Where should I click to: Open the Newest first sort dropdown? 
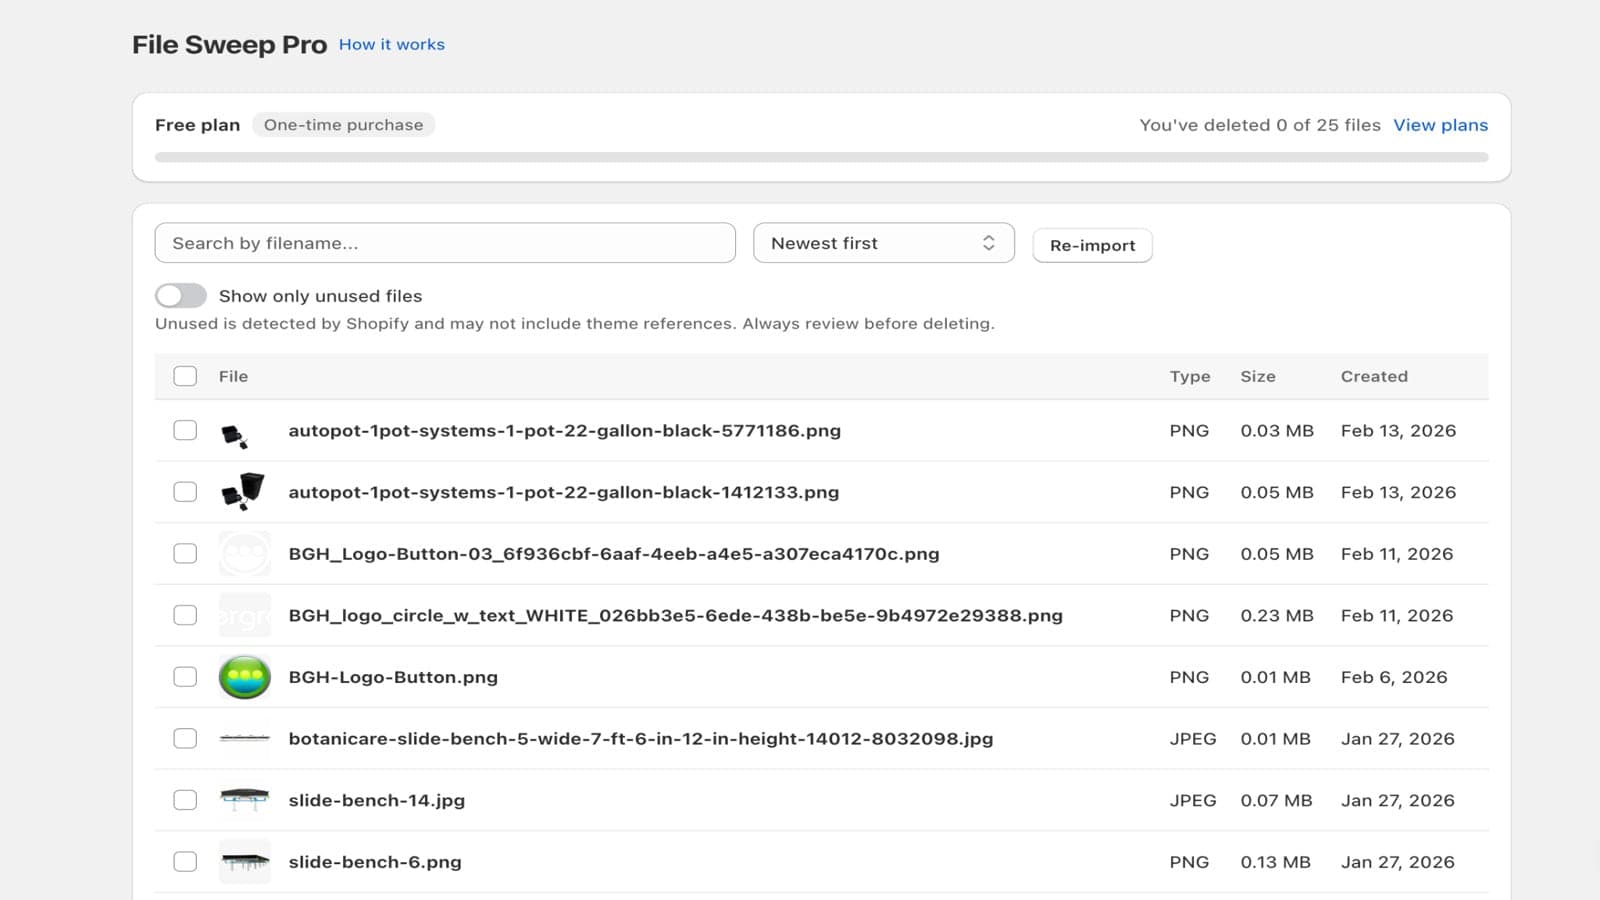click(884, 243)
